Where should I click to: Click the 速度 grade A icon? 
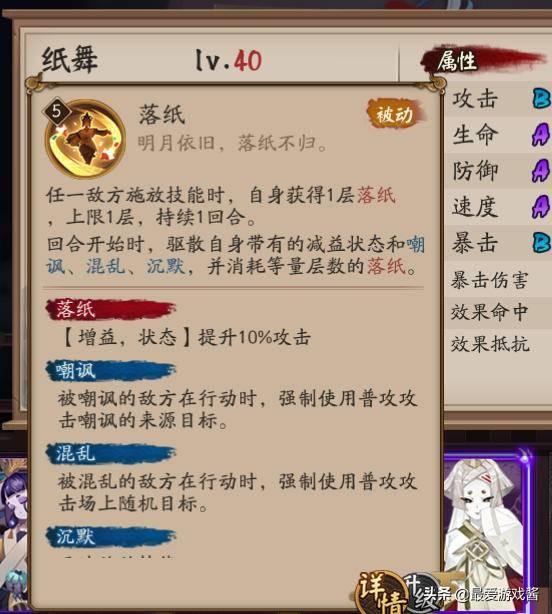tap(541, 207)
